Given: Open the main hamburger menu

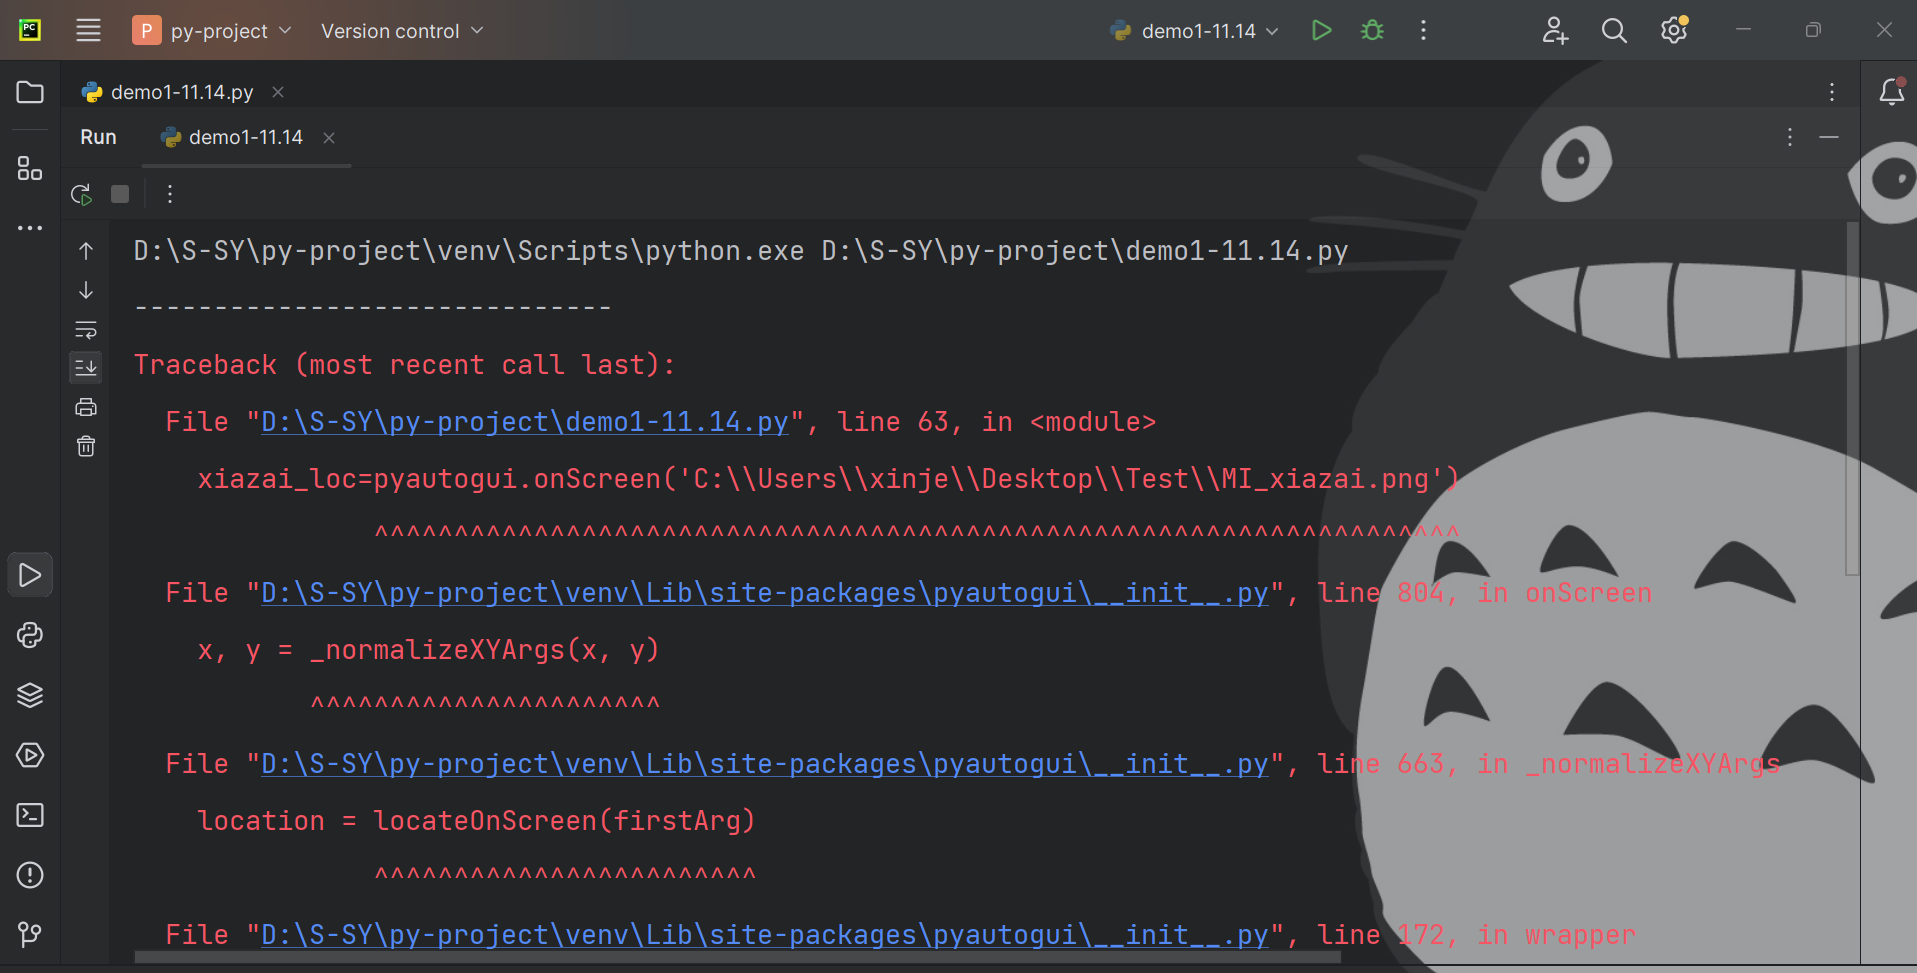Looking at the screenshot, I should tap(88, 31).
